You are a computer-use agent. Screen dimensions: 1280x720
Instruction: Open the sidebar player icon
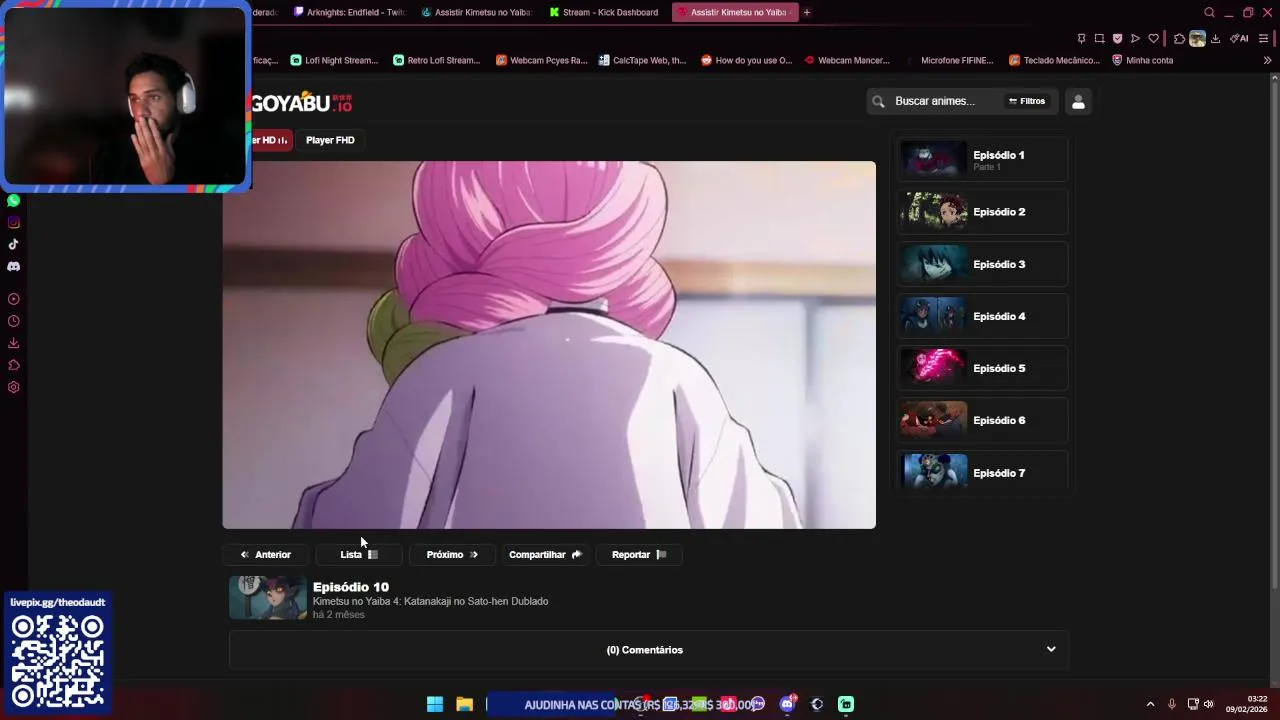tap(13, 299)
